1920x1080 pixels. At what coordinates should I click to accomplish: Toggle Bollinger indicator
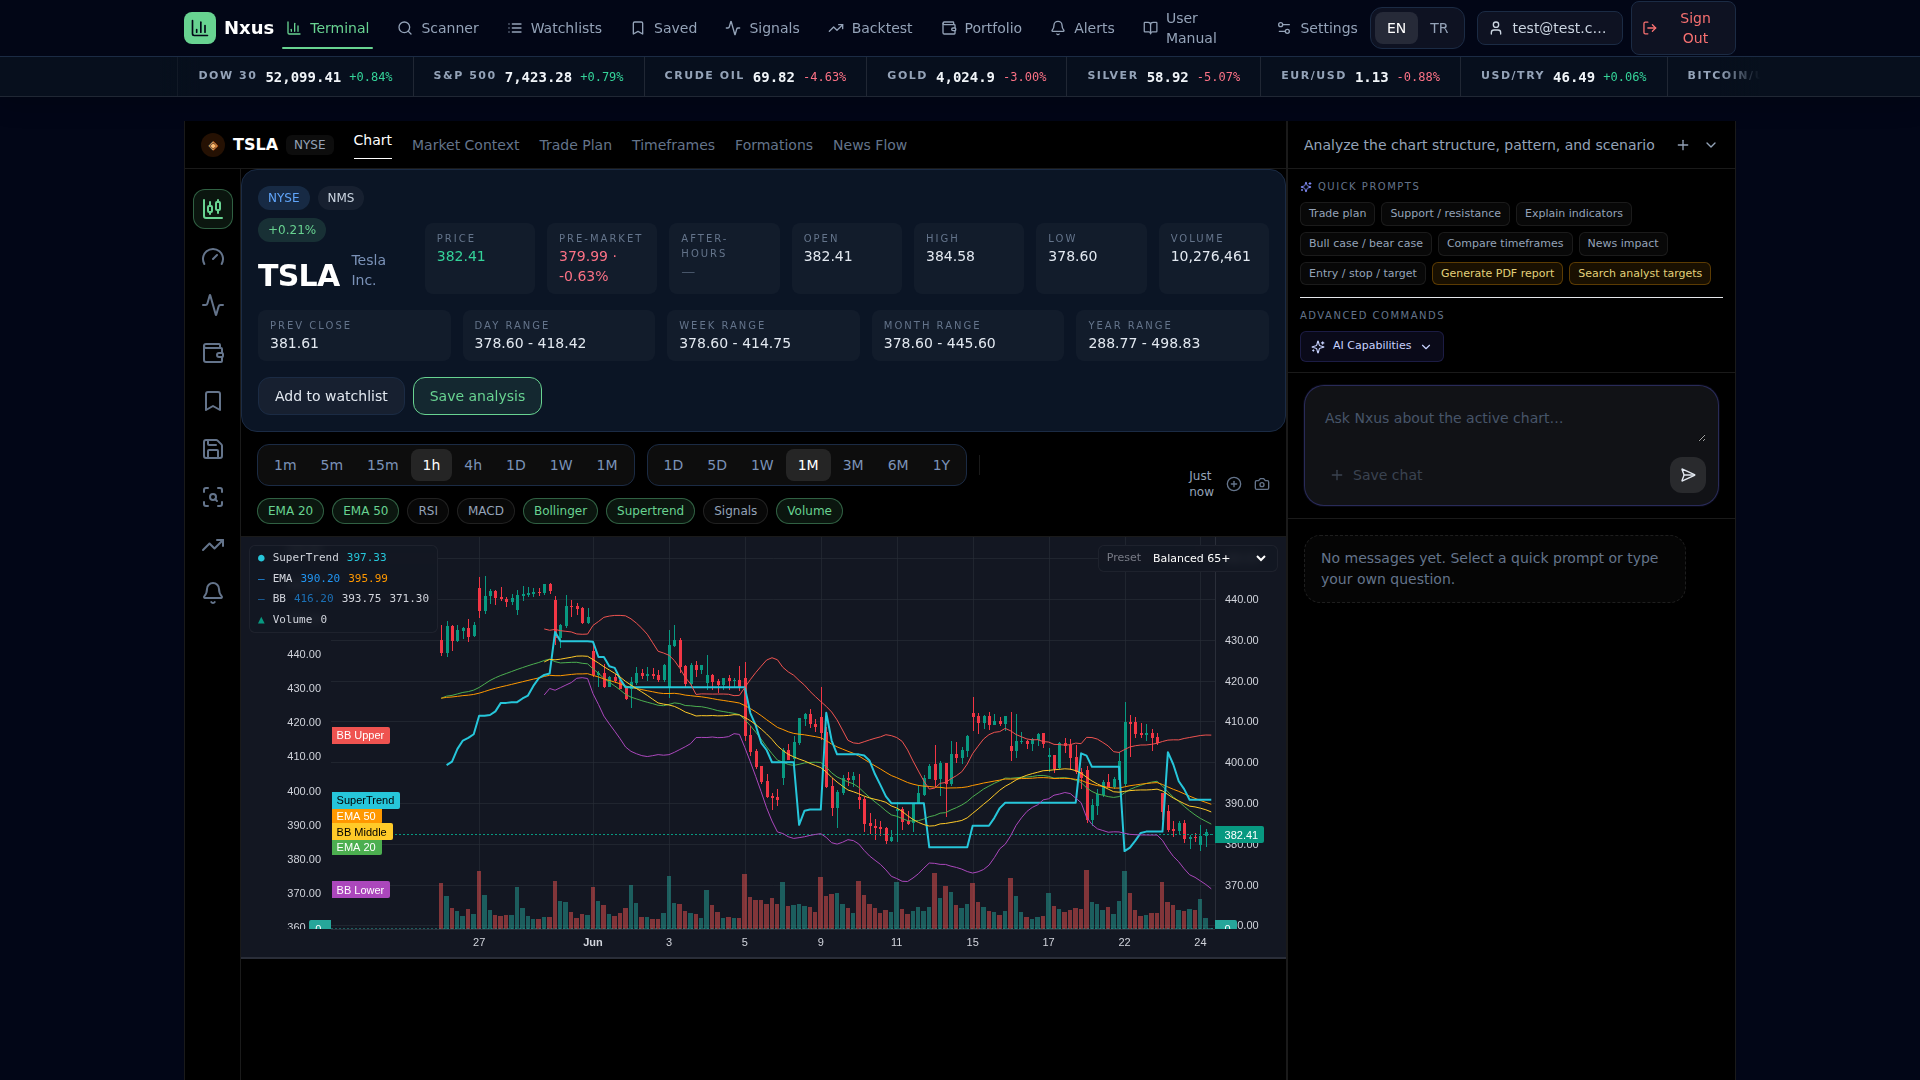[x=560, y=511]
